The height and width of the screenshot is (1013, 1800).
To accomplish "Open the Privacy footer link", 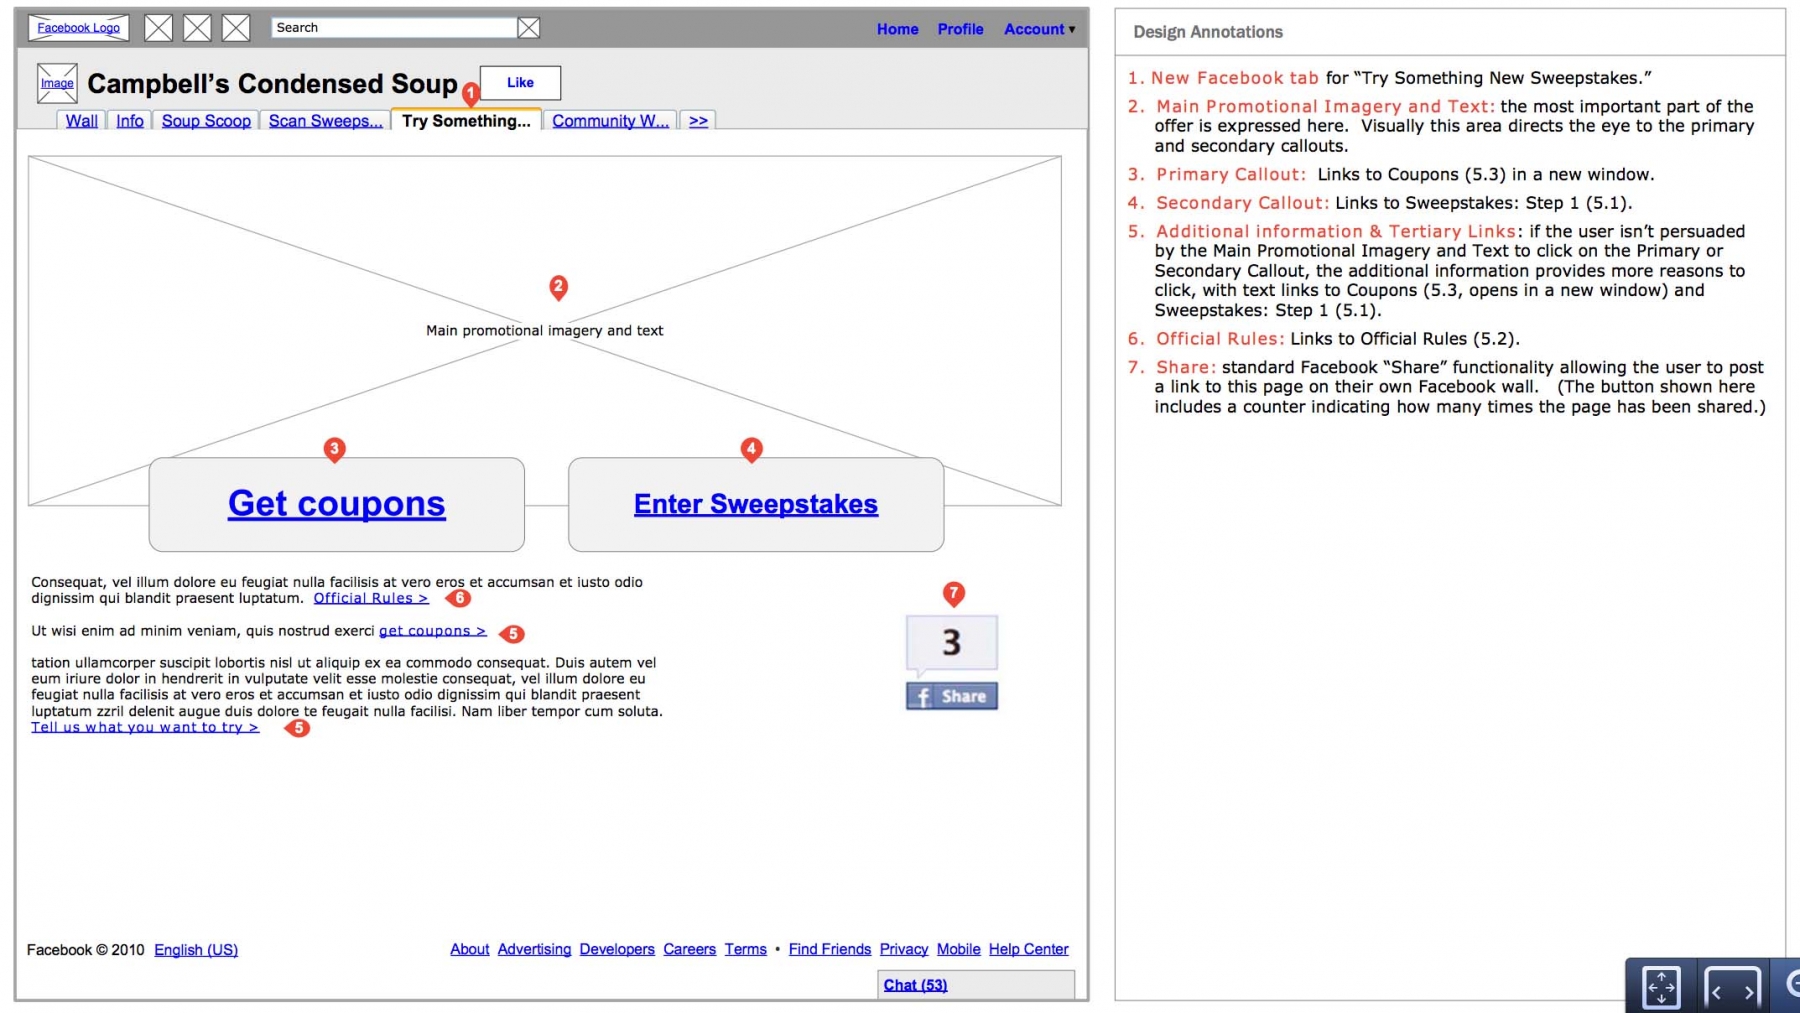I will [x=904, y=949].
